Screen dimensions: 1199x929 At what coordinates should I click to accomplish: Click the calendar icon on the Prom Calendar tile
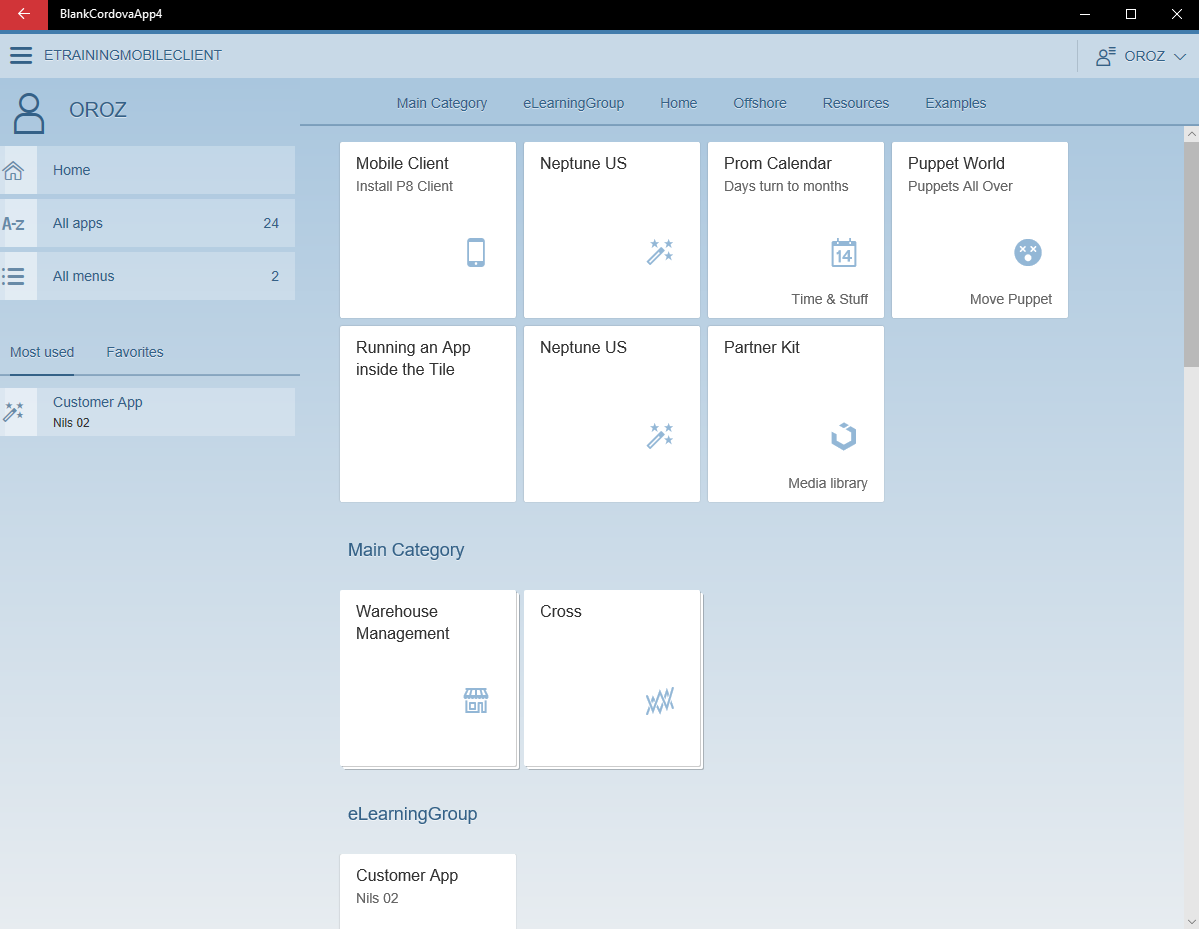844,253
